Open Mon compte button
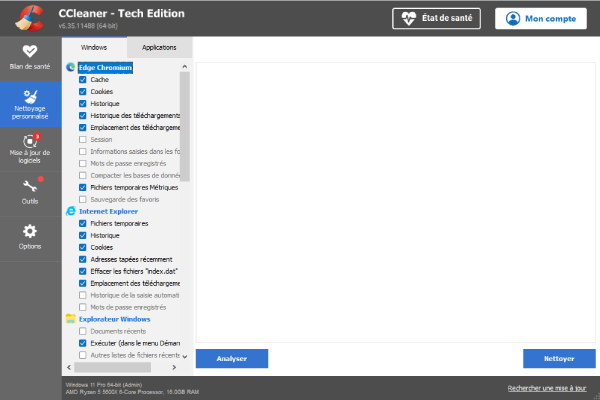Viewport: 600px width, 400px height. coord(541,18)
